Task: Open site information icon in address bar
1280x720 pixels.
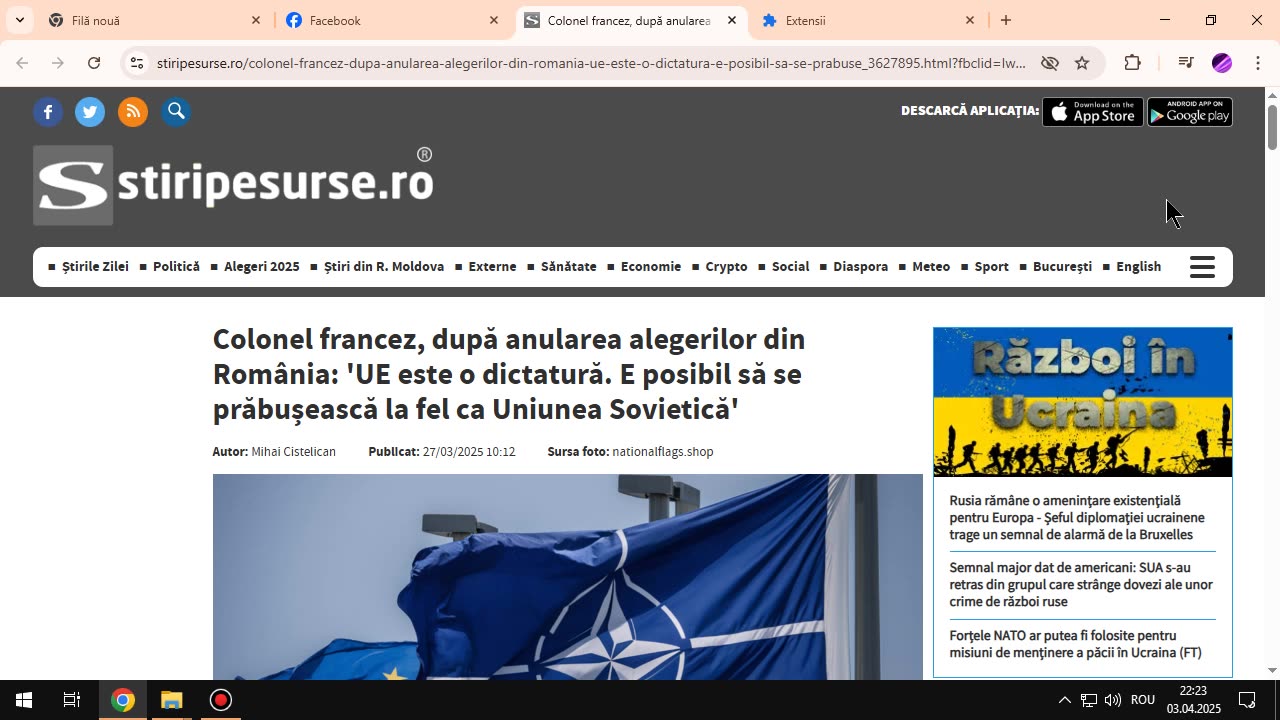Action: coord(137,63)
